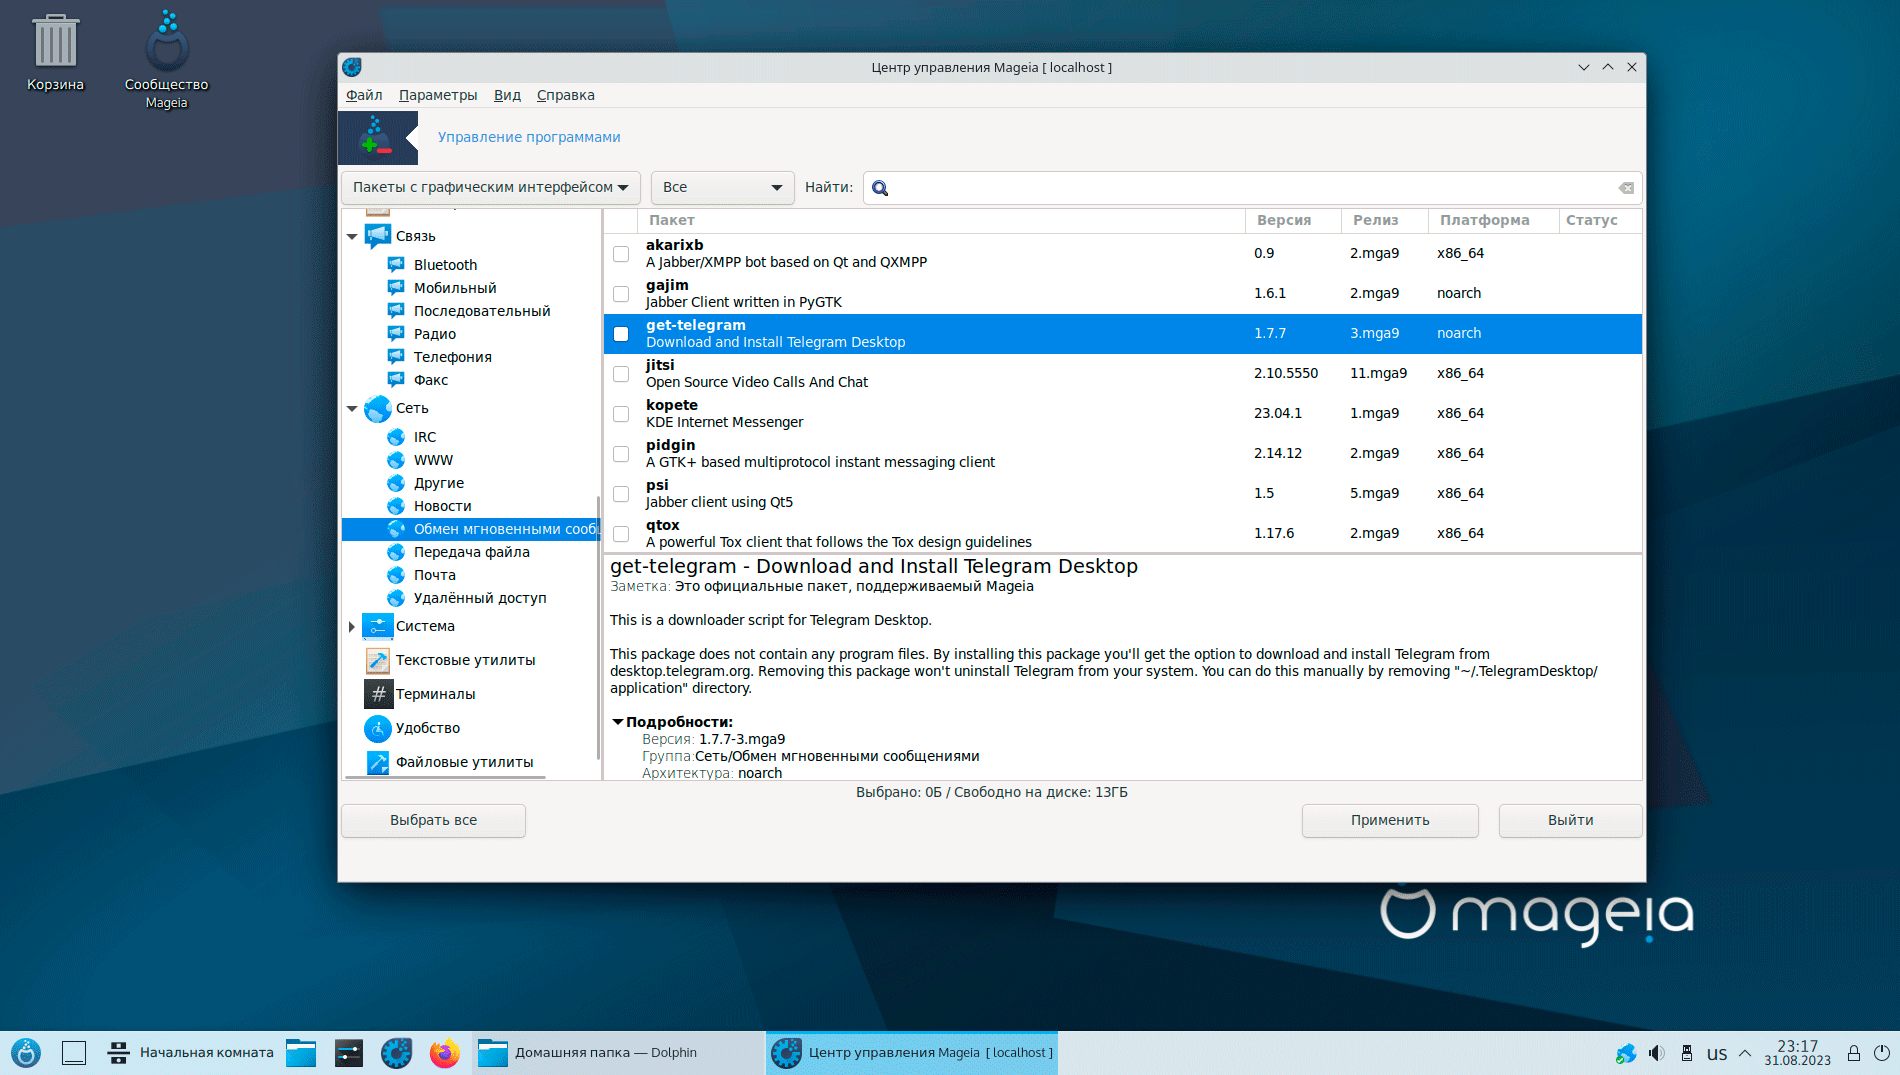Open the Параметры menu
The height and width of the screenshot is (1075, 1900).
(437, 95)
